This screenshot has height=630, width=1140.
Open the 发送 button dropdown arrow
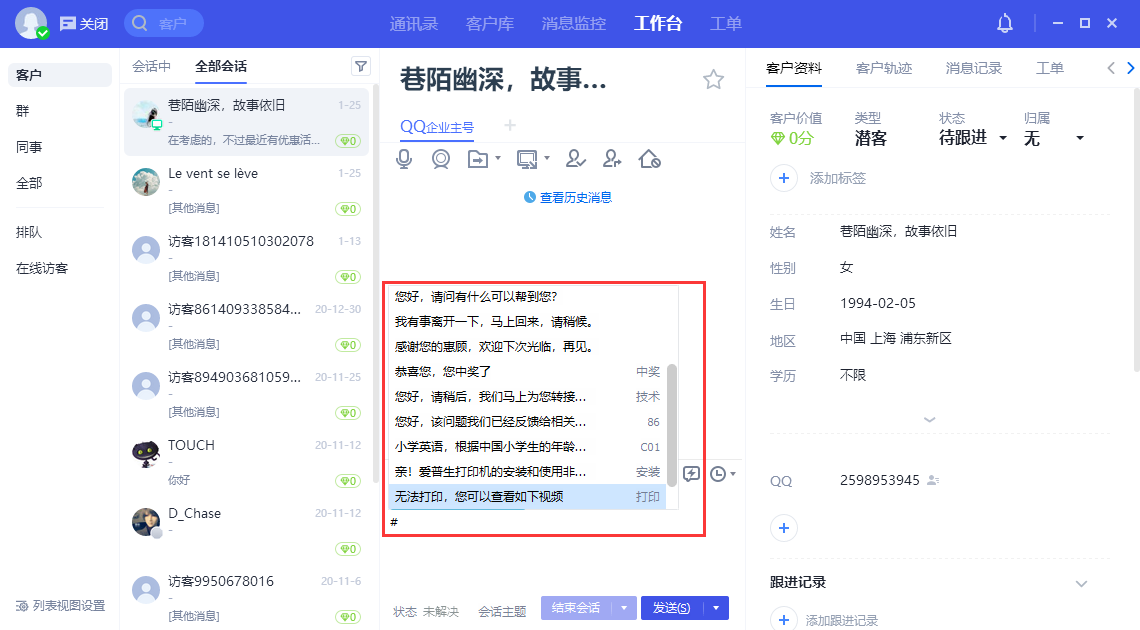(717, 608)
